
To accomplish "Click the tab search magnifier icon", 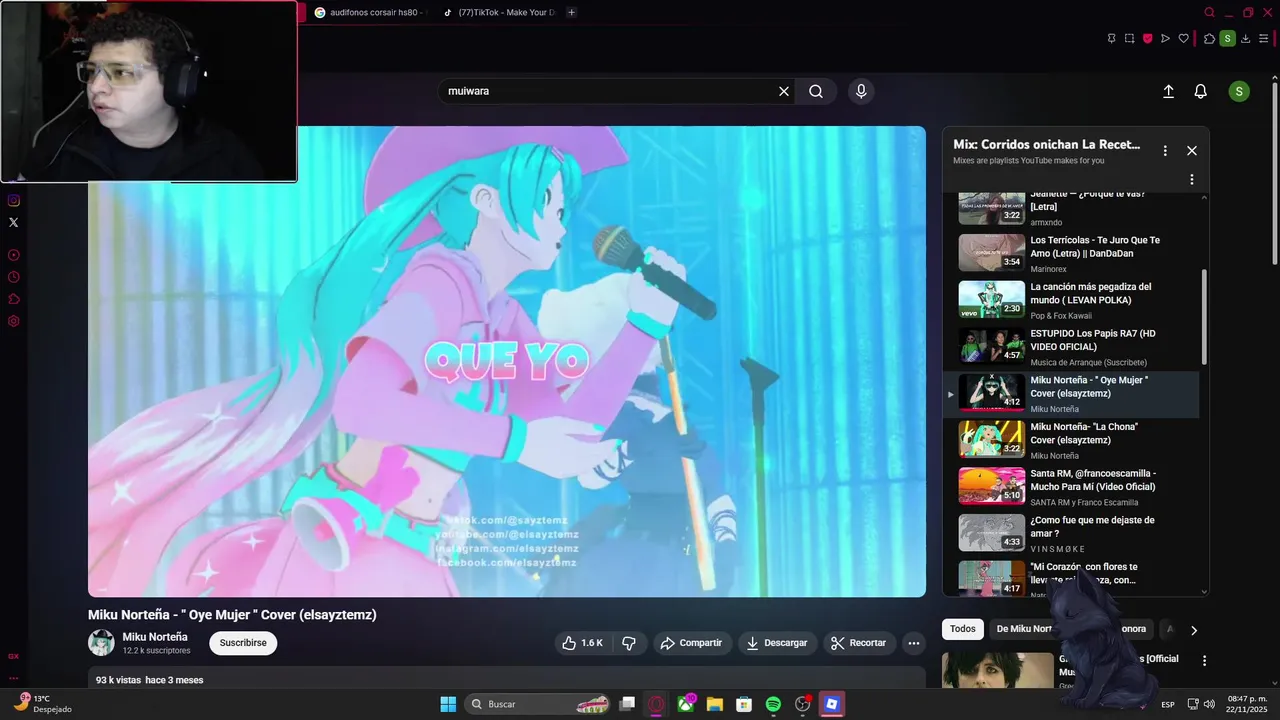I will pos(1209,13).
